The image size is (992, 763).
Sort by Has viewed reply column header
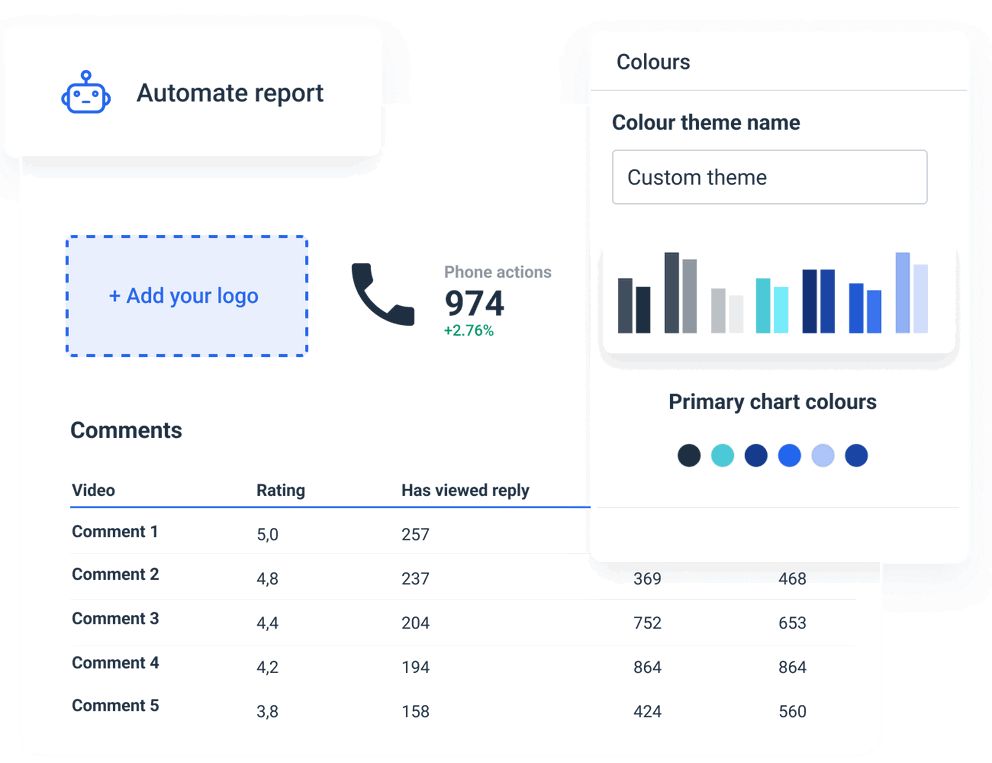click(465, 490)
